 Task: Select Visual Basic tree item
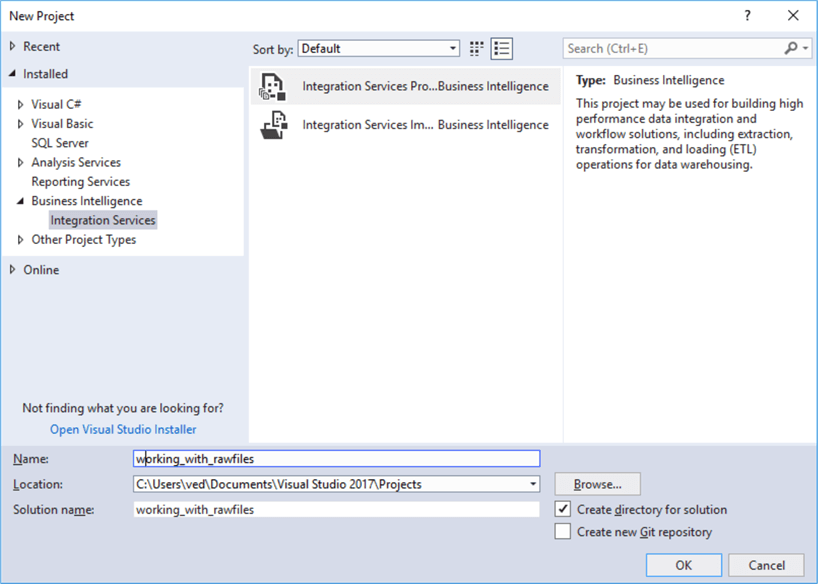pos(62,124)
